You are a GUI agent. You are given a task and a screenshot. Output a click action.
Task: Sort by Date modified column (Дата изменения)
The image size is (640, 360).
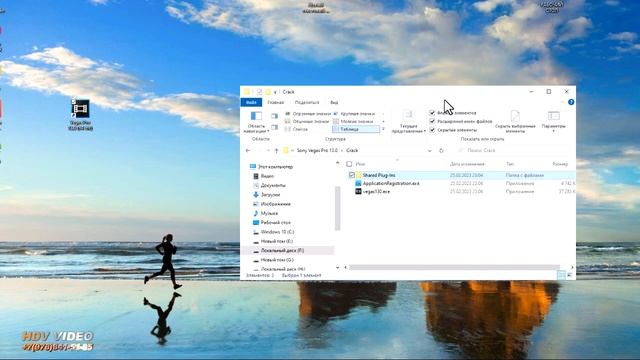467,164
